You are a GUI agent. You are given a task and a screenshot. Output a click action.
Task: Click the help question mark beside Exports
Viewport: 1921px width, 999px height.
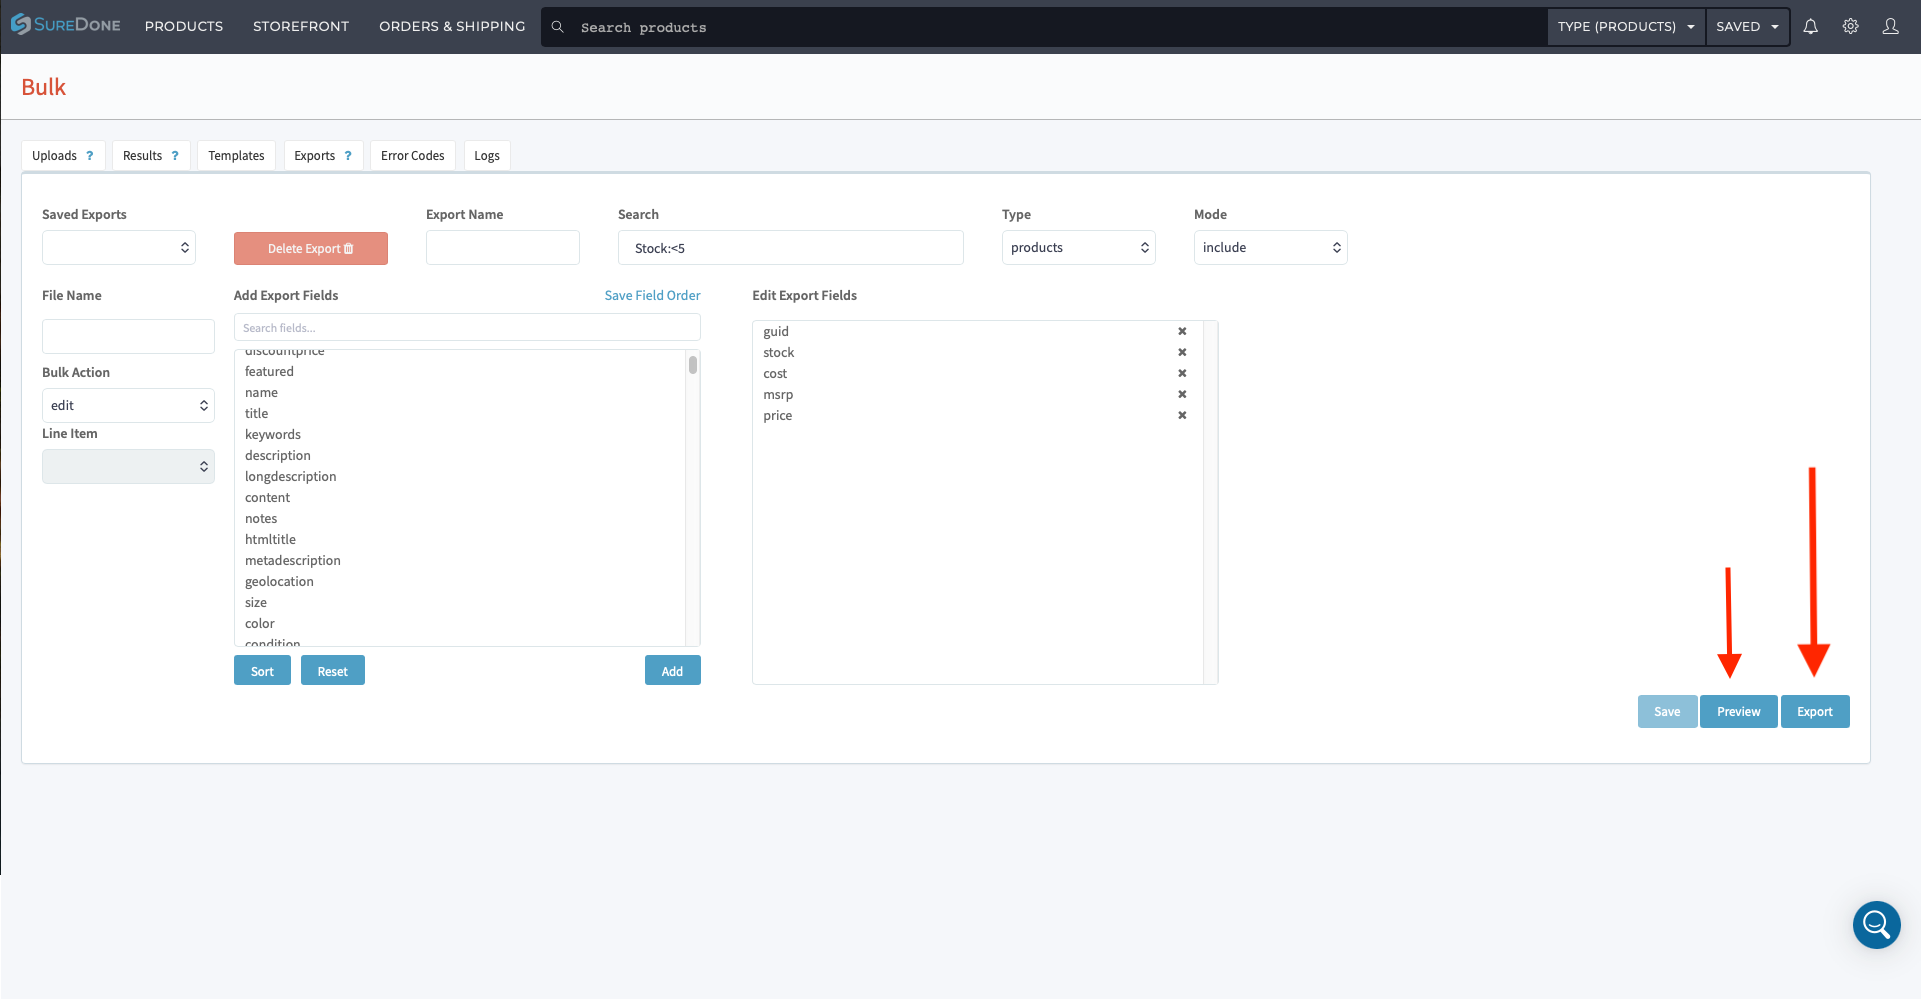pos(348,156)
